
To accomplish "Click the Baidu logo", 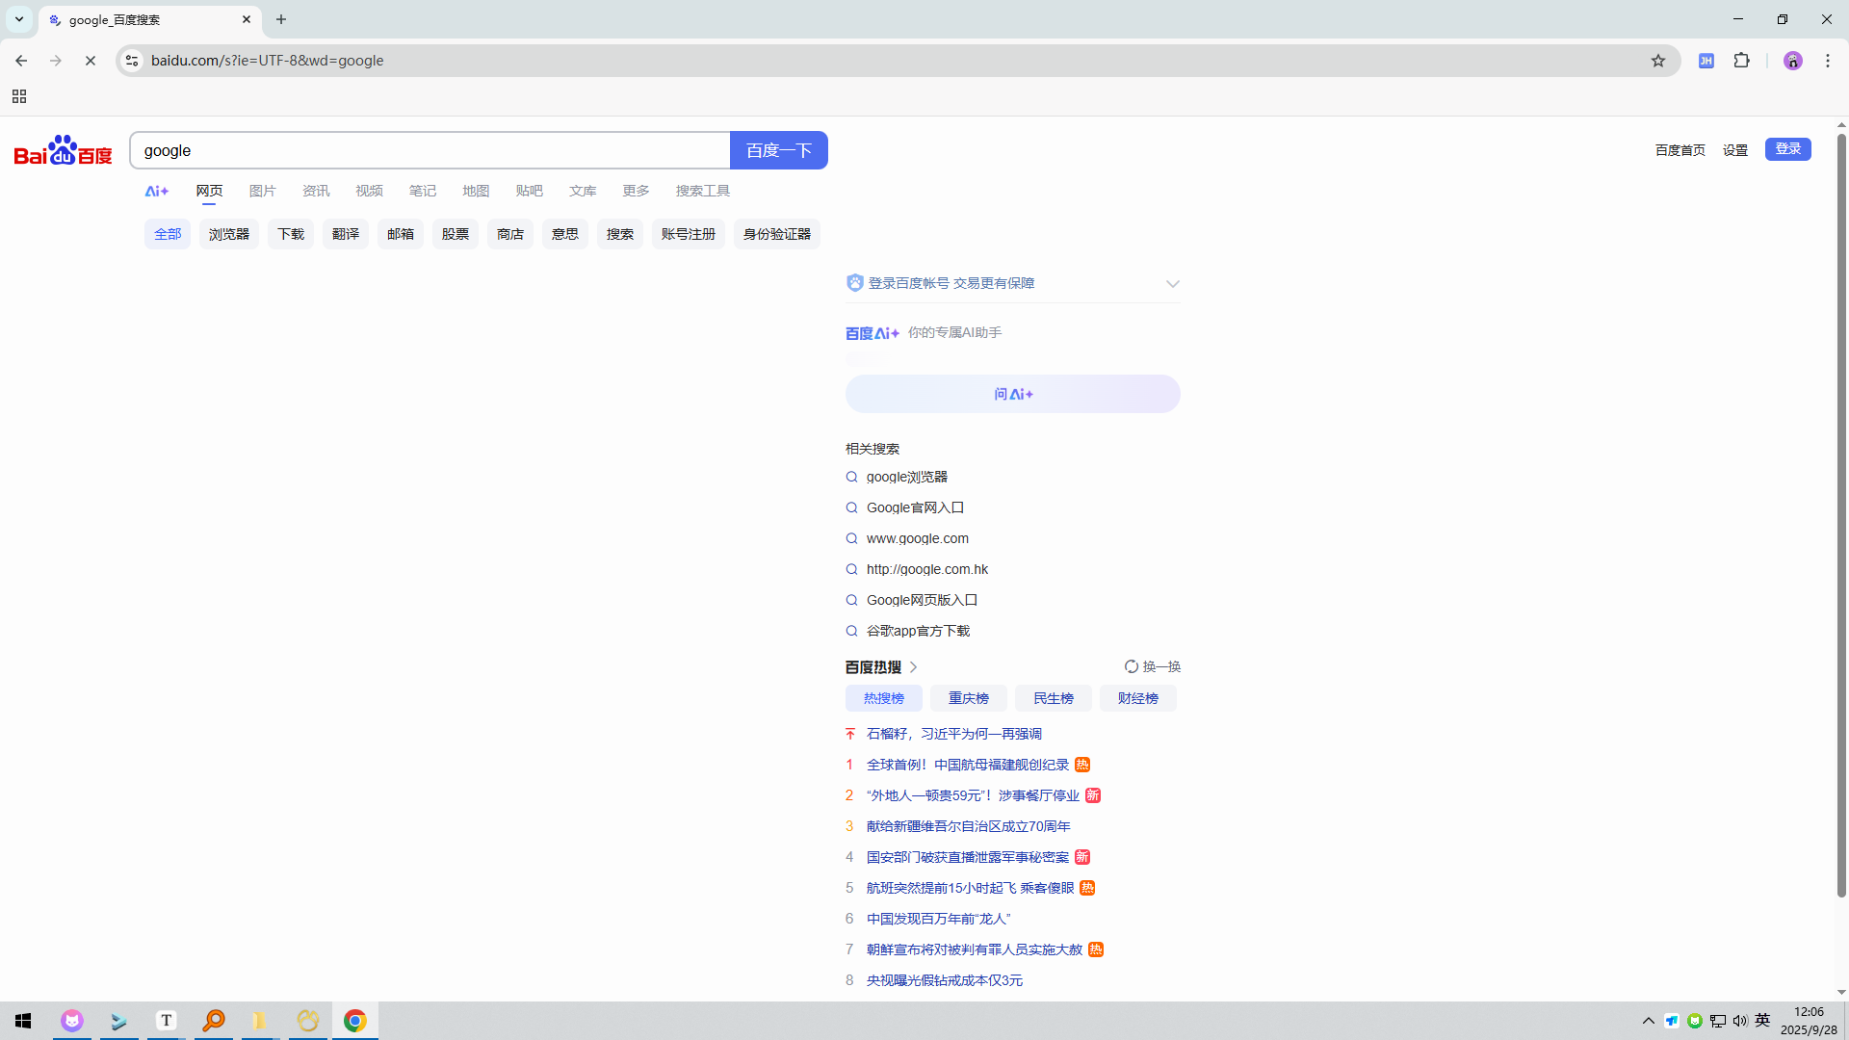I will click(x=62, y=151).
